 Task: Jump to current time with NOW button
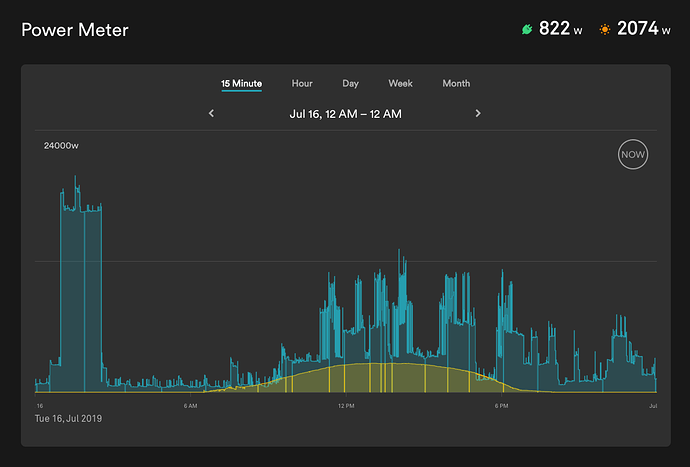pyautogui.click(x=632, y=154)
